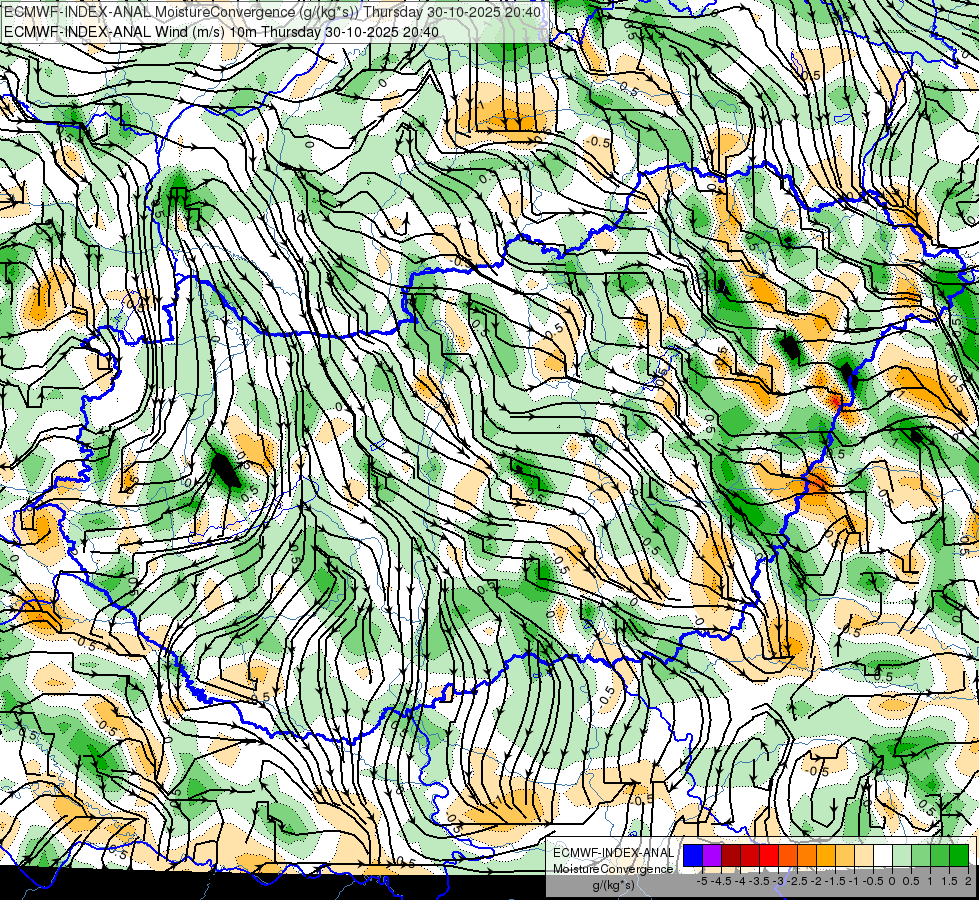Pick the legend swatch between -1 and -0.5
979x900 pixels.
click(x=863, y=856)
